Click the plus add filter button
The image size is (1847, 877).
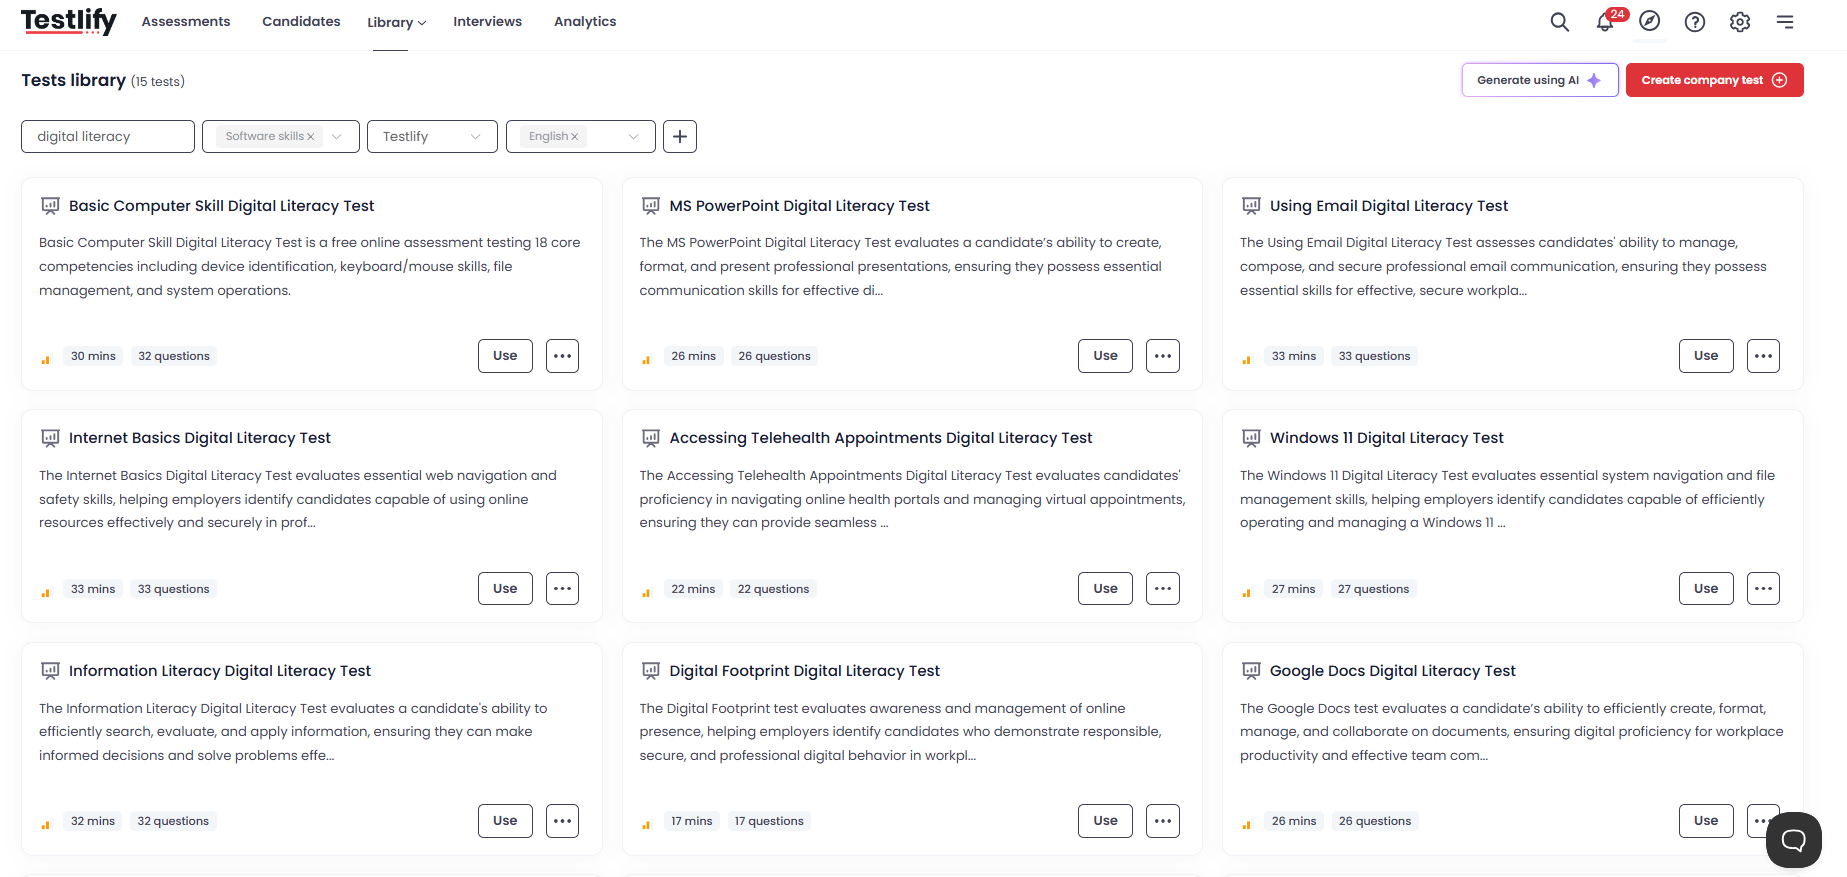(x=680, y=136)
